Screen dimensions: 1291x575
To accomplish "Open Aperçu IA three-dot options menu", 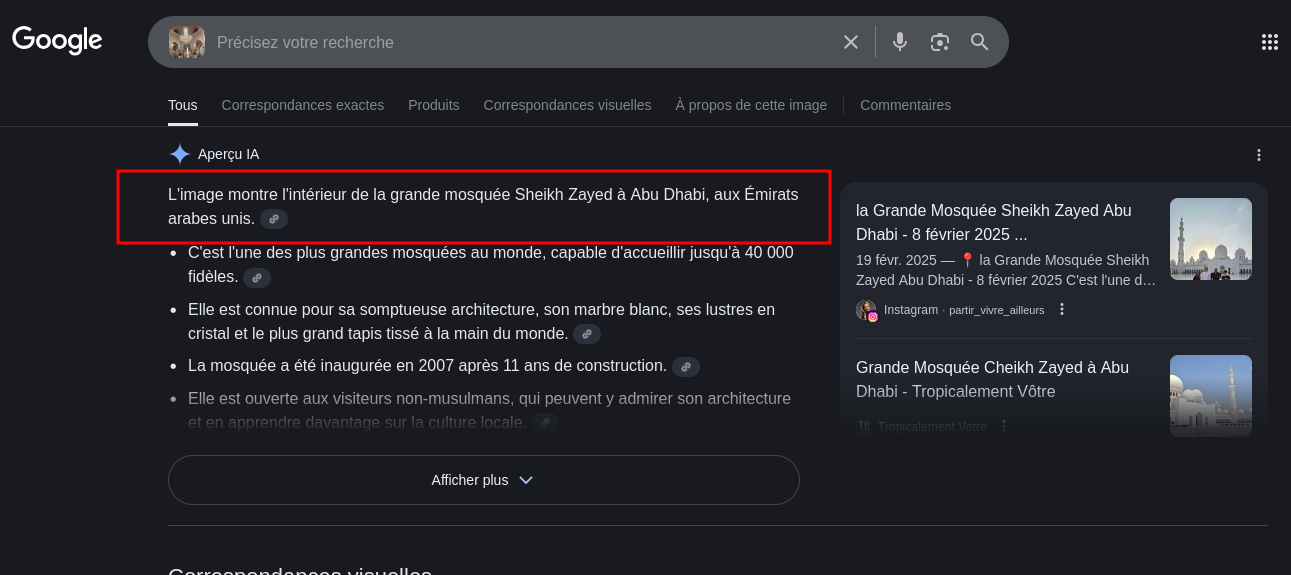I will click(1258, 155).
